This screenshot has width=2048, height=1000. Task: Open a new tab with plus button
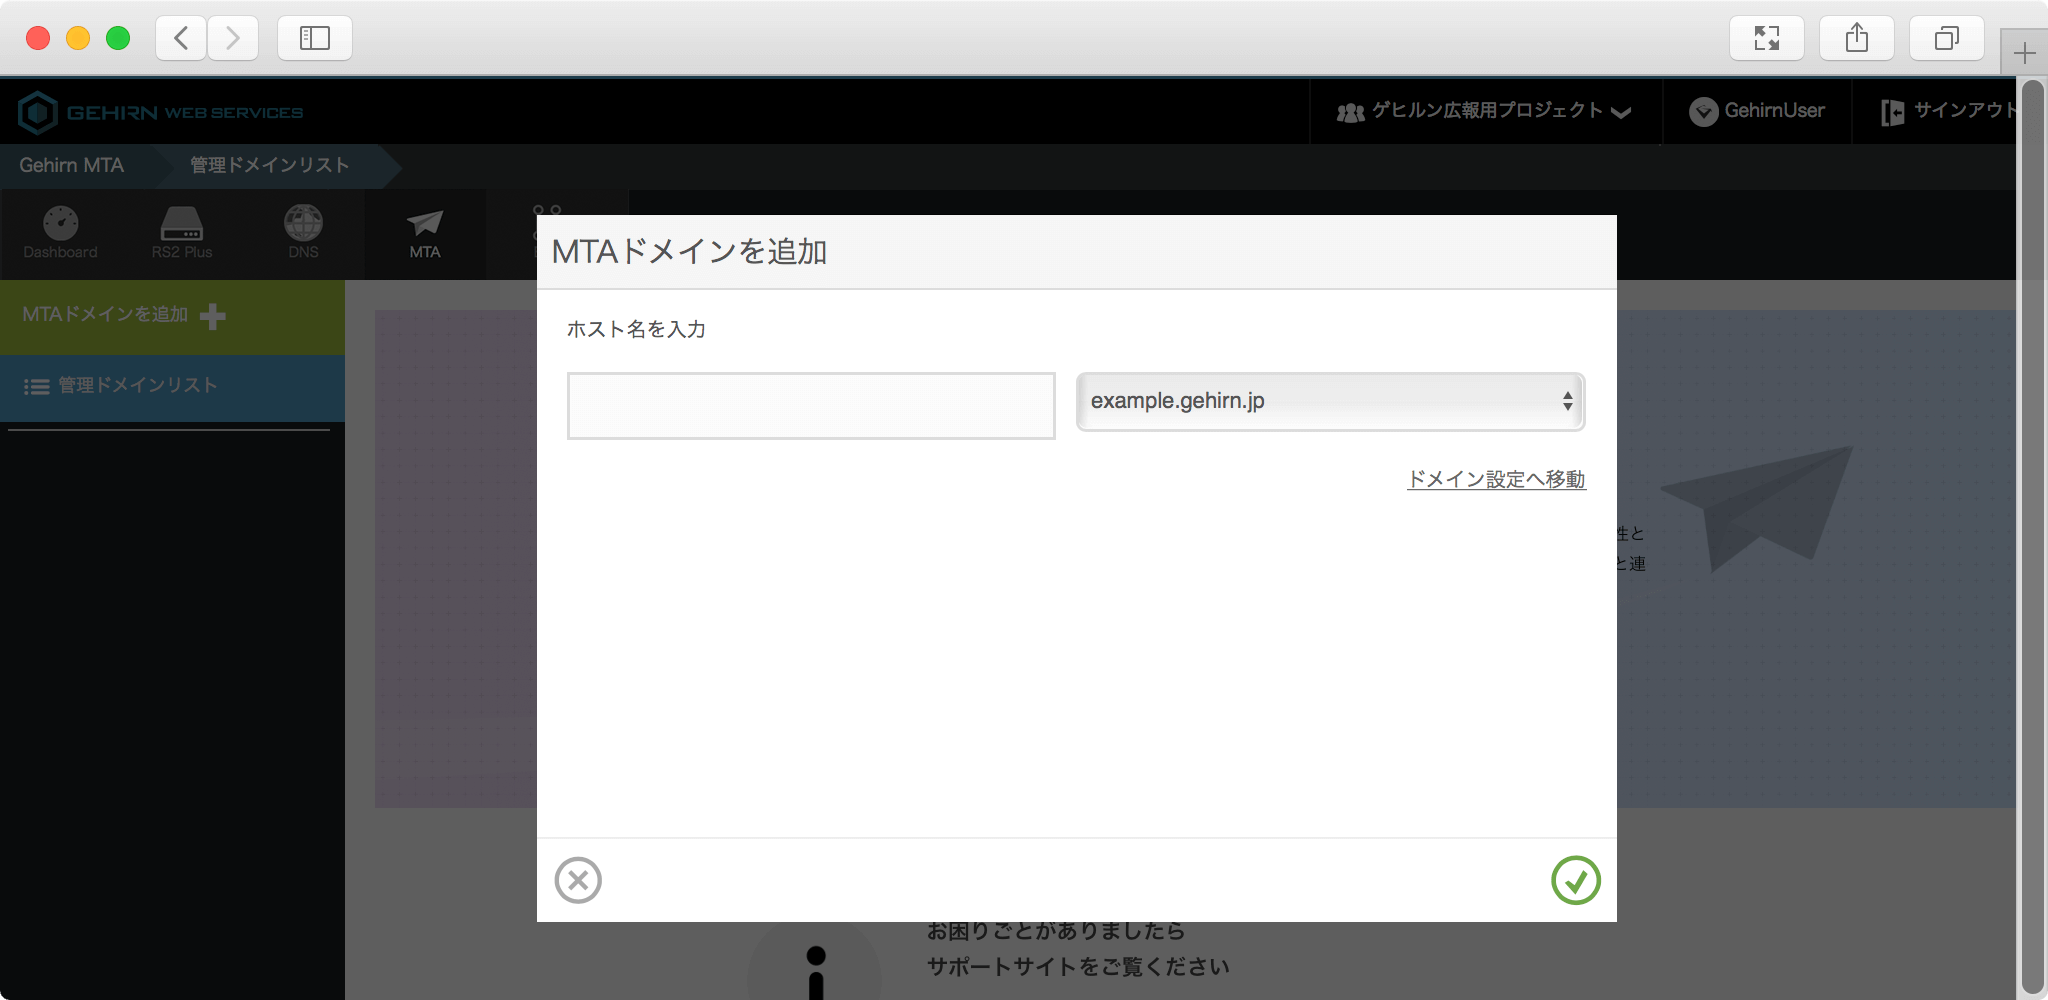pos(2024,53)
